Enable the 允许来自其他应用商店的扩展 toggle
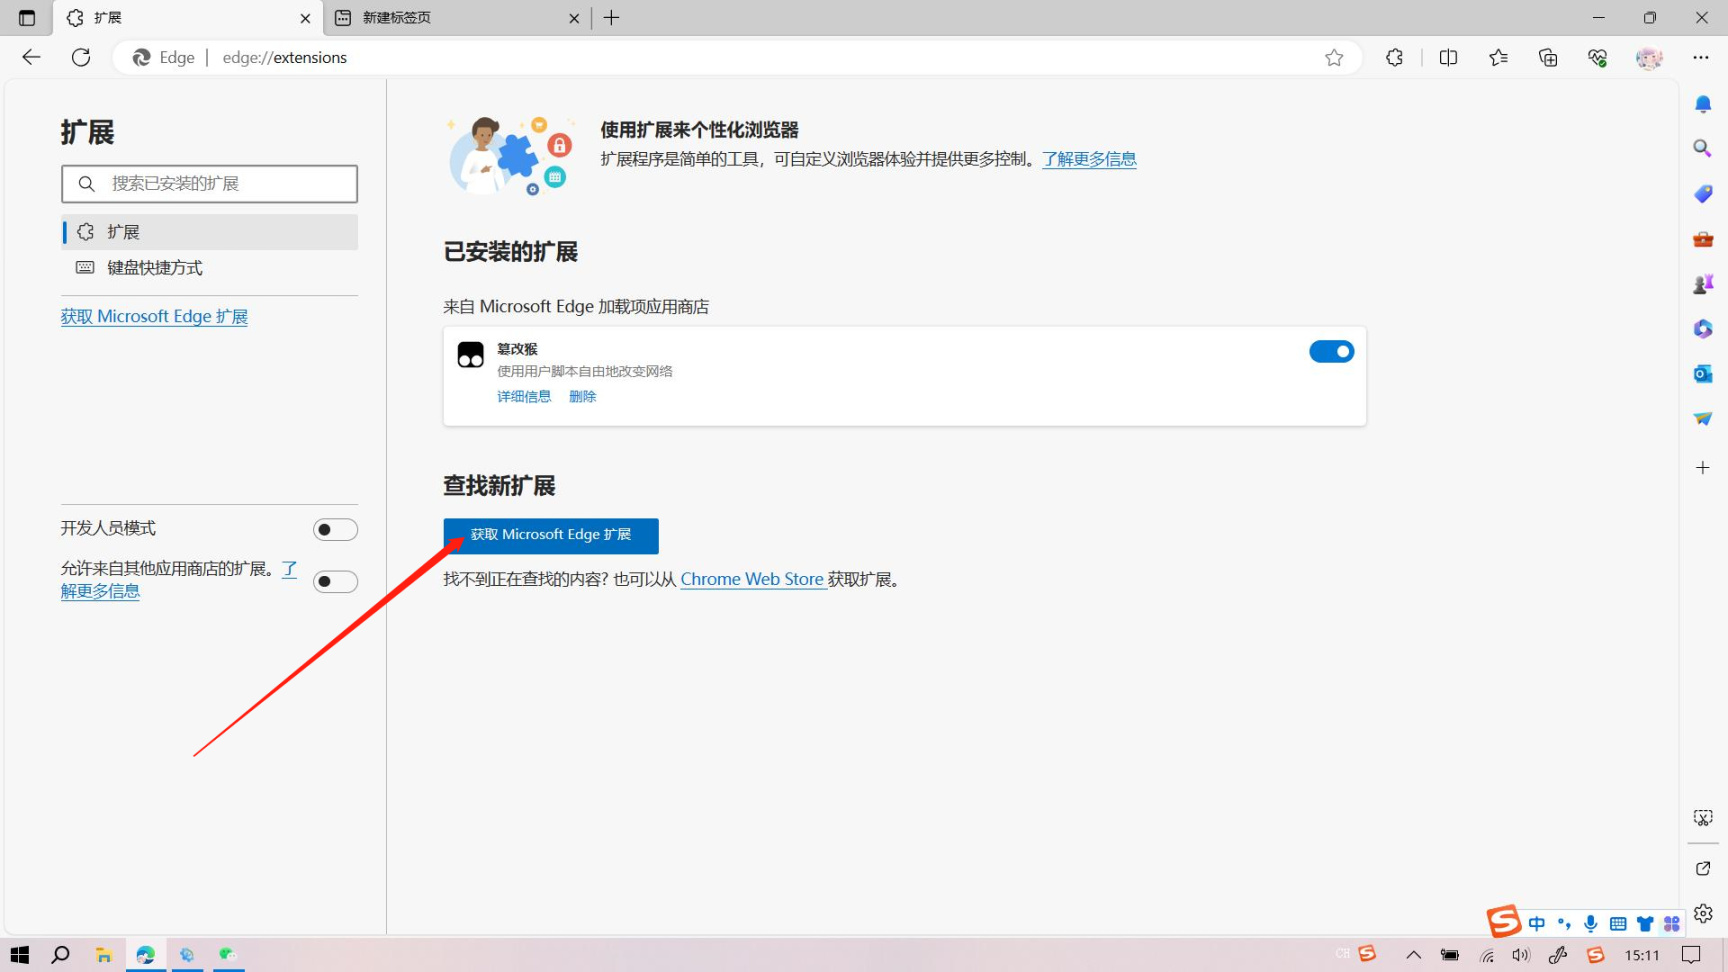The height and width of the screenshot is (972, 1728). pos(335,582)
